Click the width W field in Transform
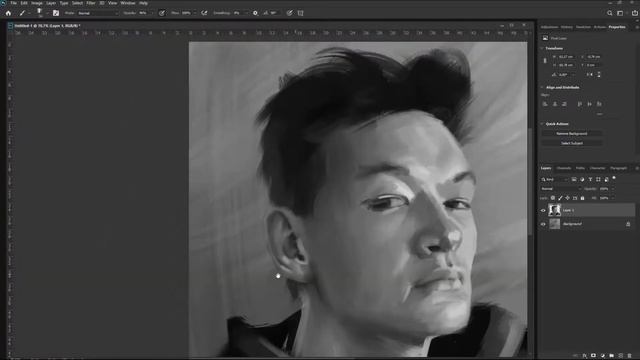The image size is (640, 360). [567, 57]
